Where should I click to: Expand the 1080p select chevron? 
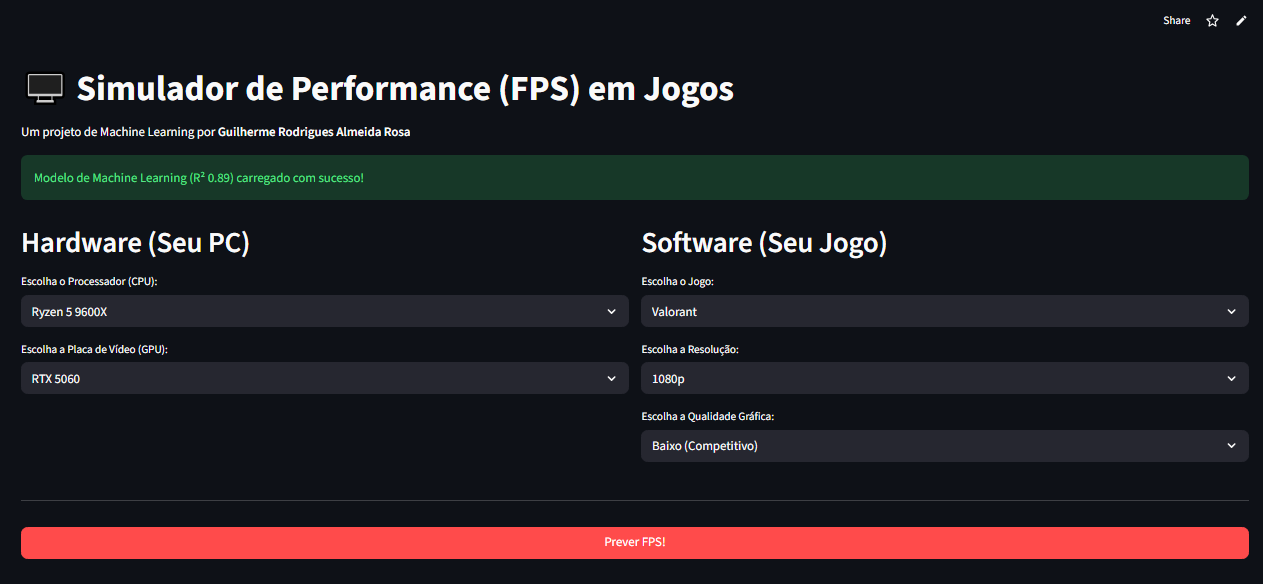click(1231, 378)
